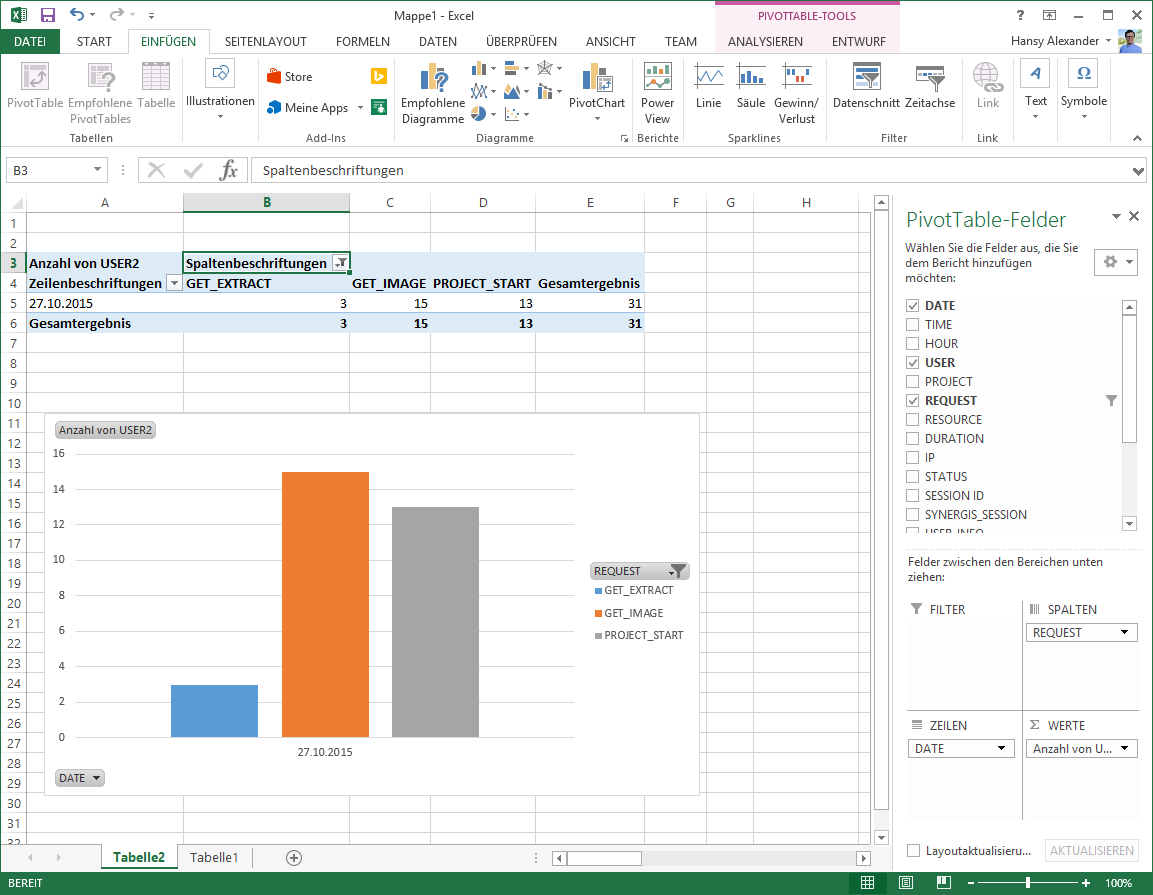Insert a Zeitachse timeline
1153x895 pixels.
(x=930, y=84)
